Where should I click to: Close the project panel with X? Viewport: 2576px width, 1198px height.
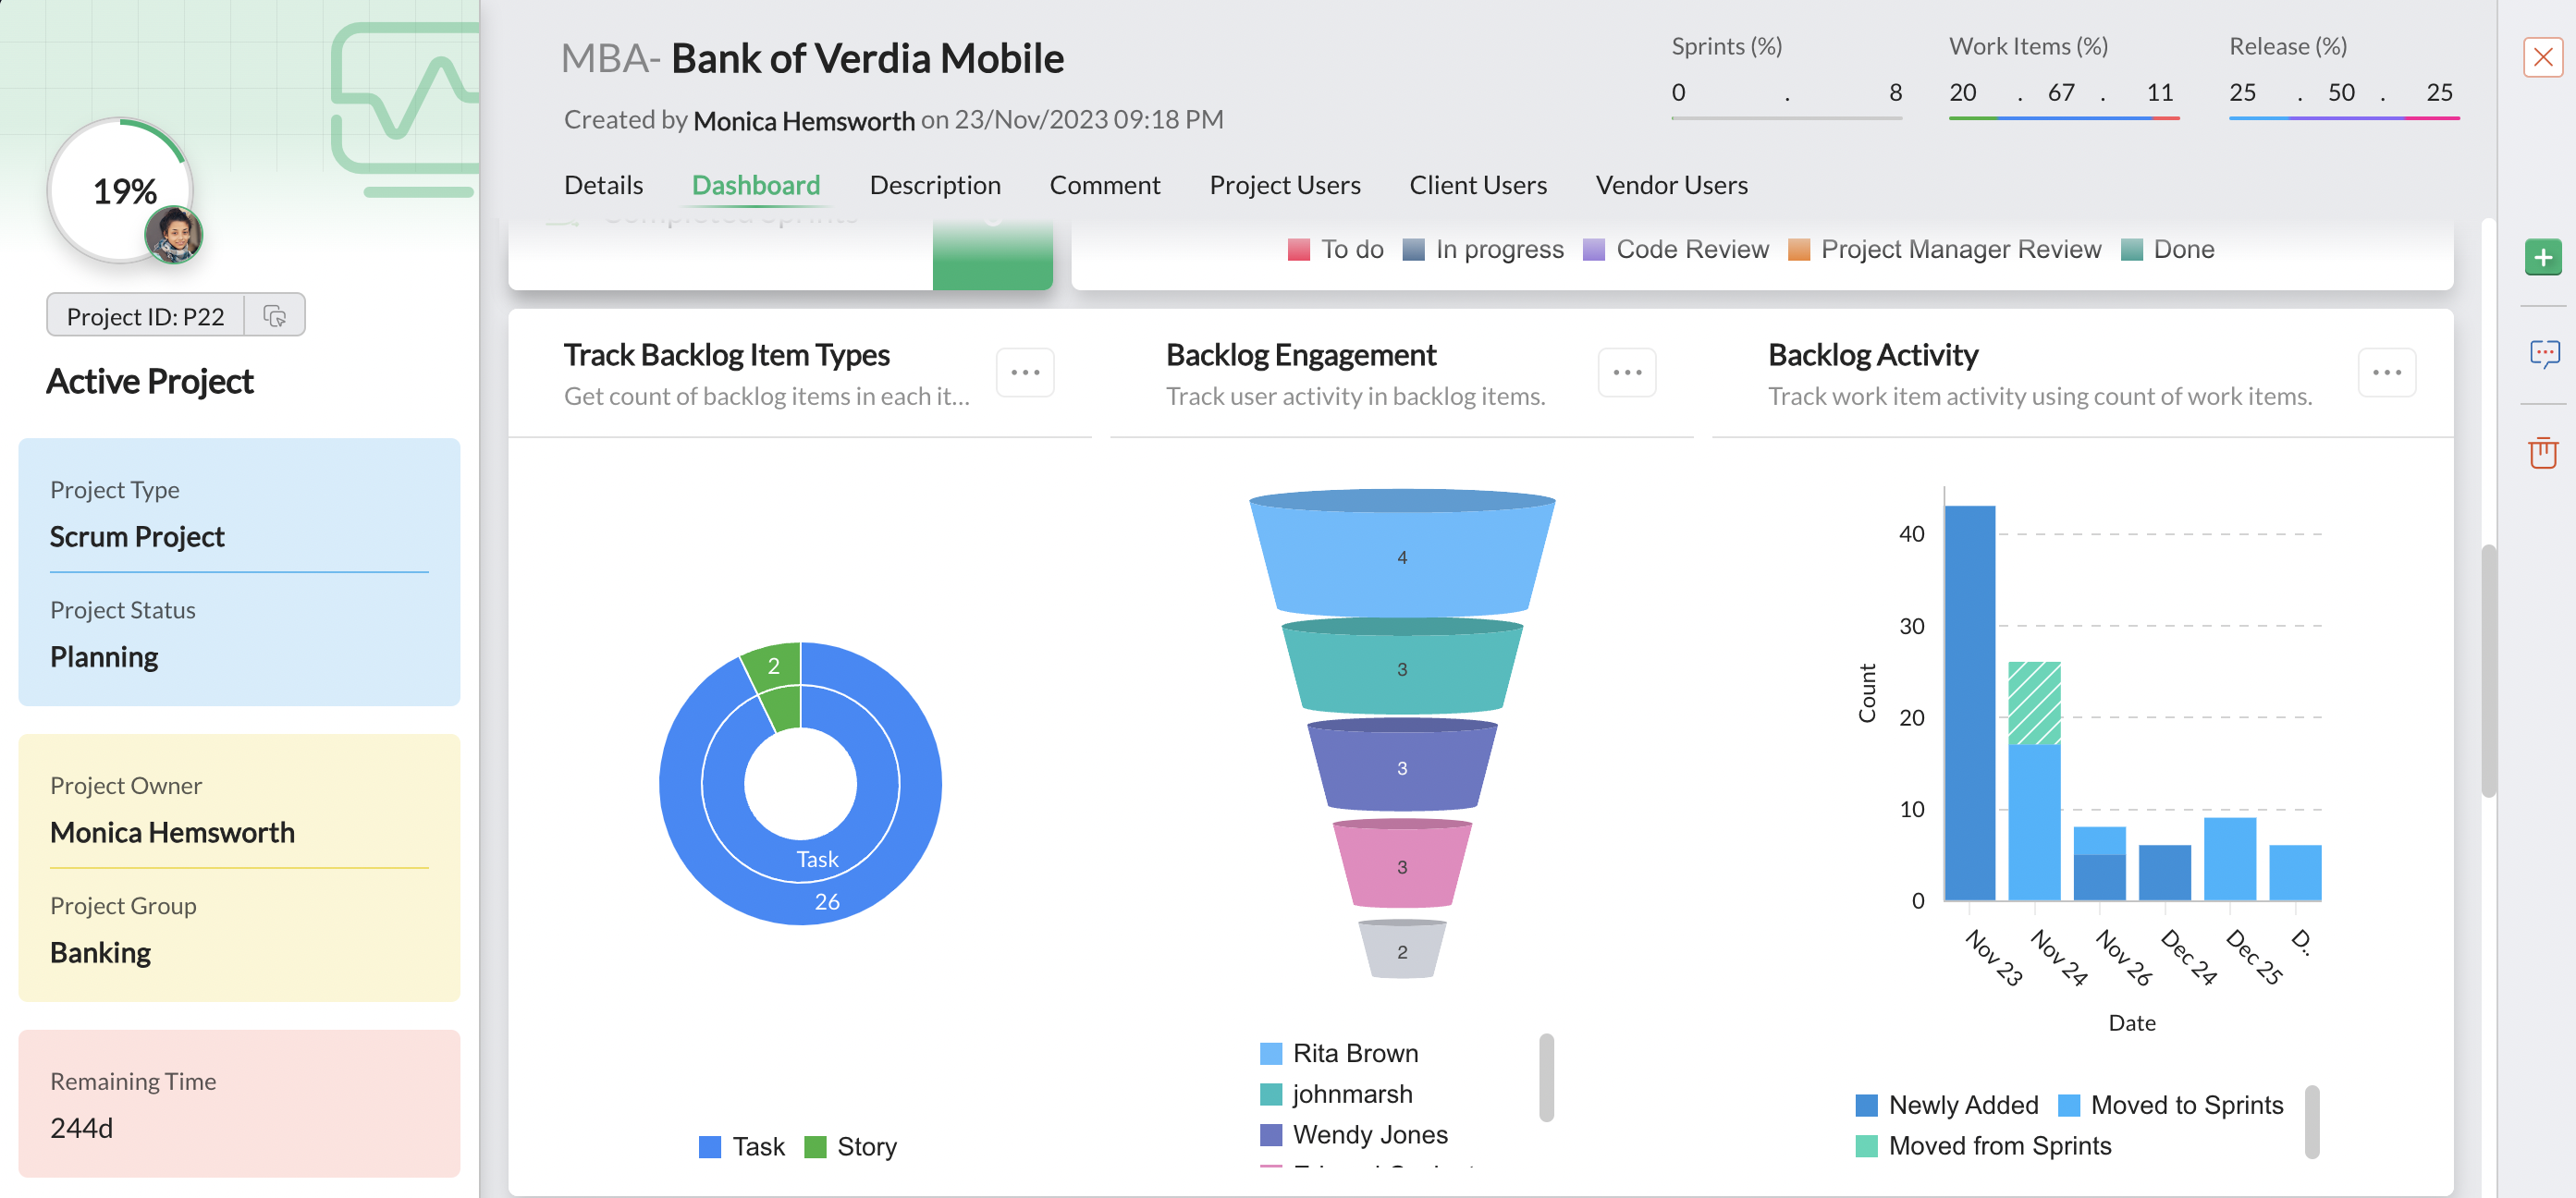[2543, 57]
